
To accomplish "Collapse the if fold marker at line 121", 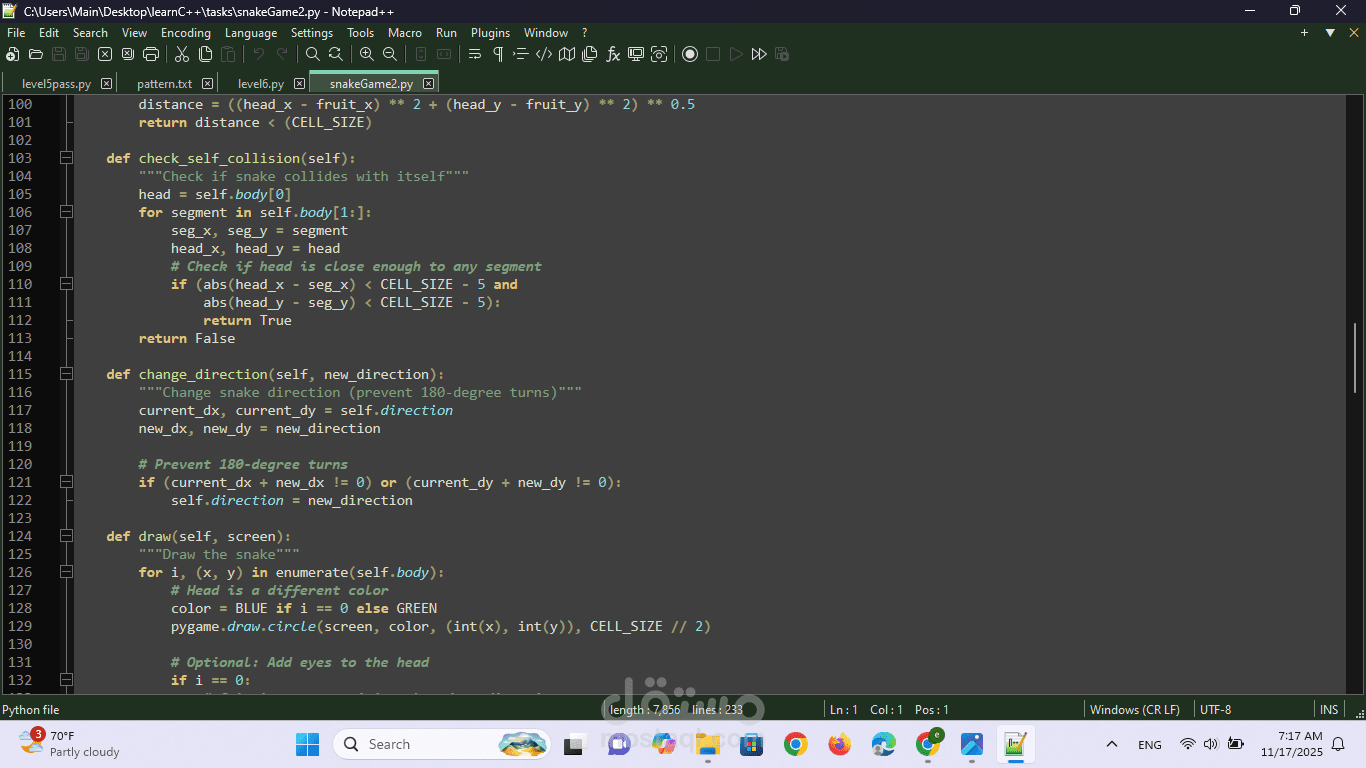I will (x=66, y=482).
